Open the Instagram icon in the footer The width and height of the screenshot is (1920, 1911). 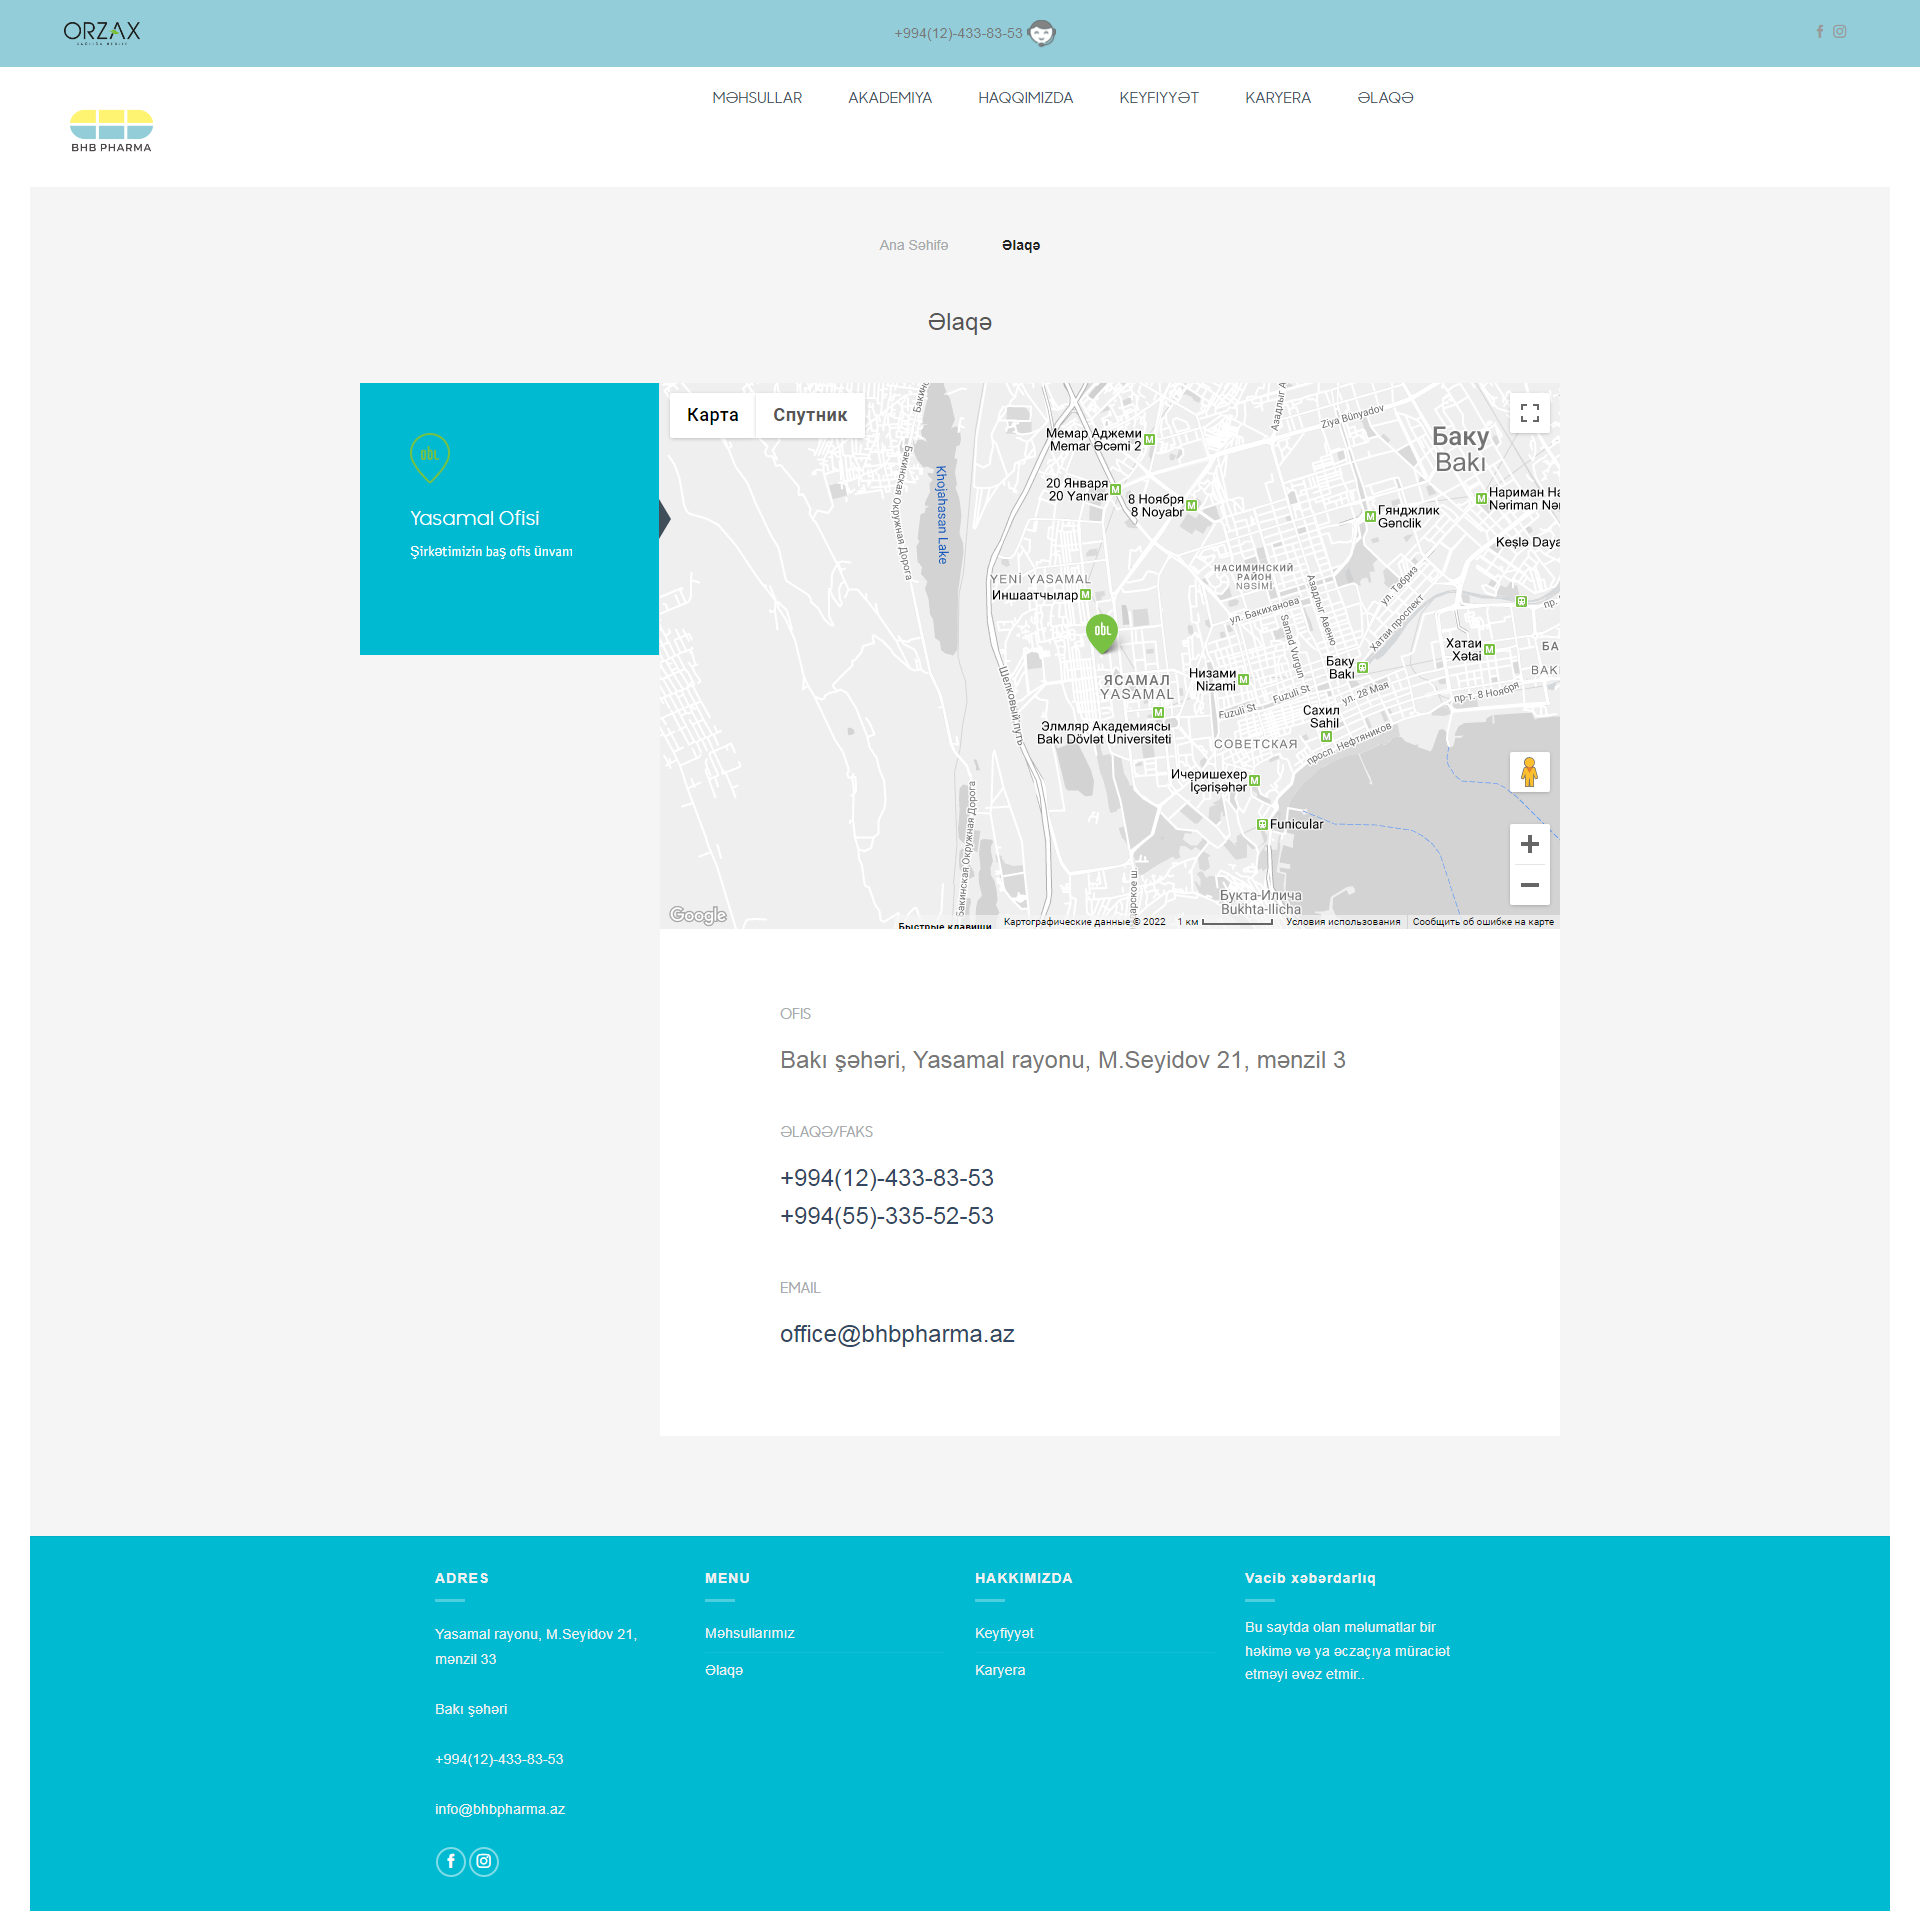[484, 1861]
